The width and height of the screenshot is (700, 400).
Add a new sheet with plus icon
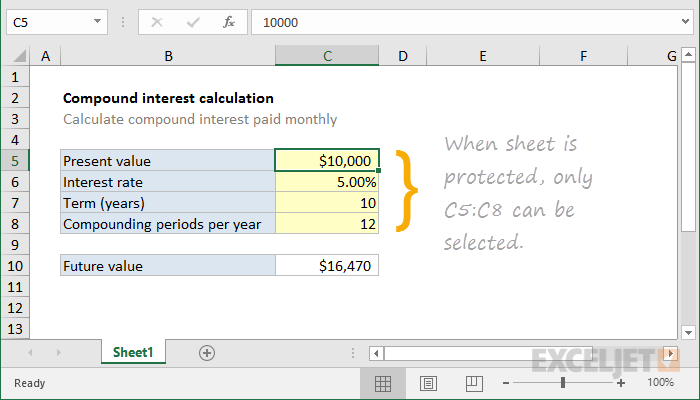click(x=207, y=353)
